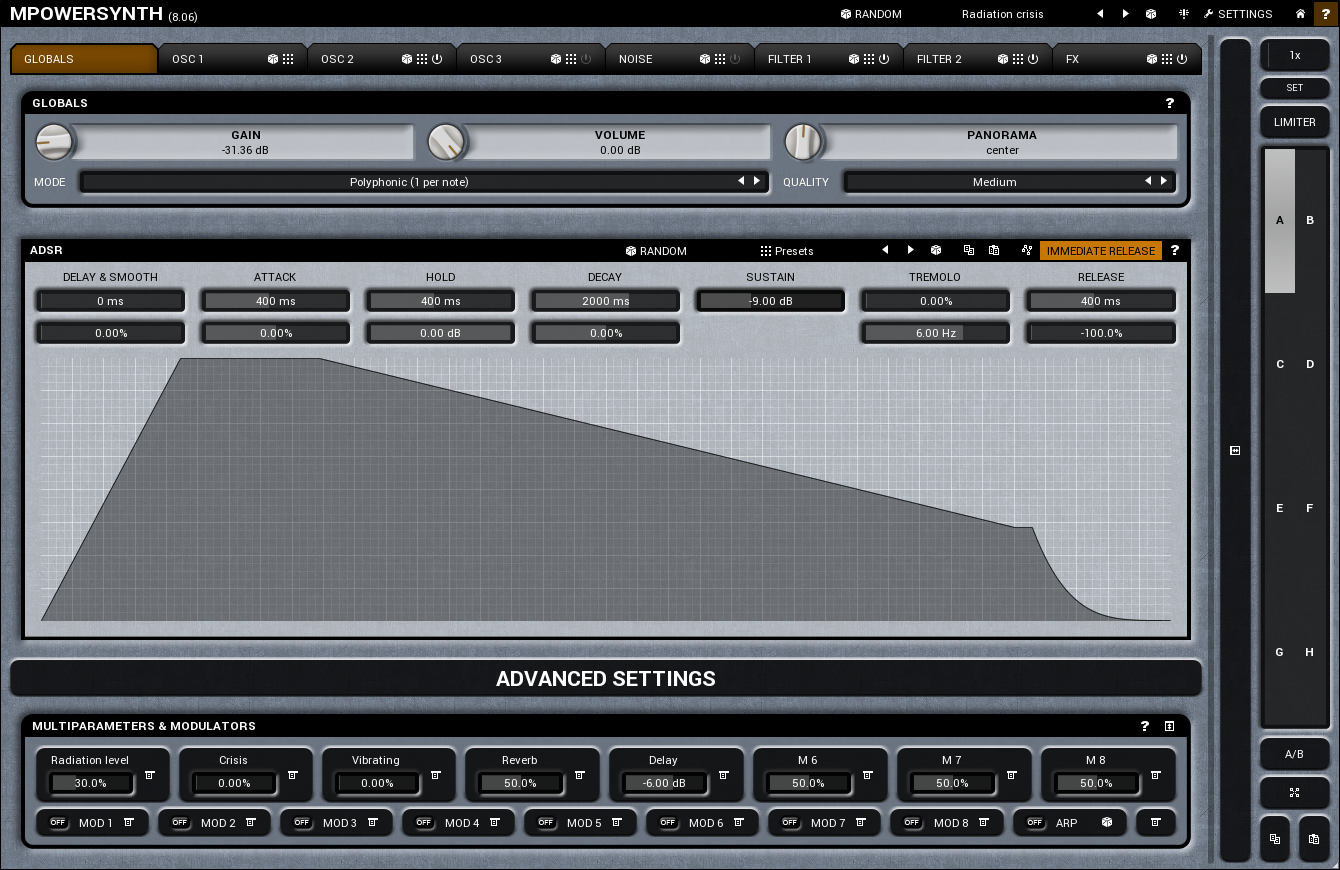The height and width of the screenshot is (870, 1340).
Task: Open FILTER 1 presets grid icon
Action: (x=869, y=59)
